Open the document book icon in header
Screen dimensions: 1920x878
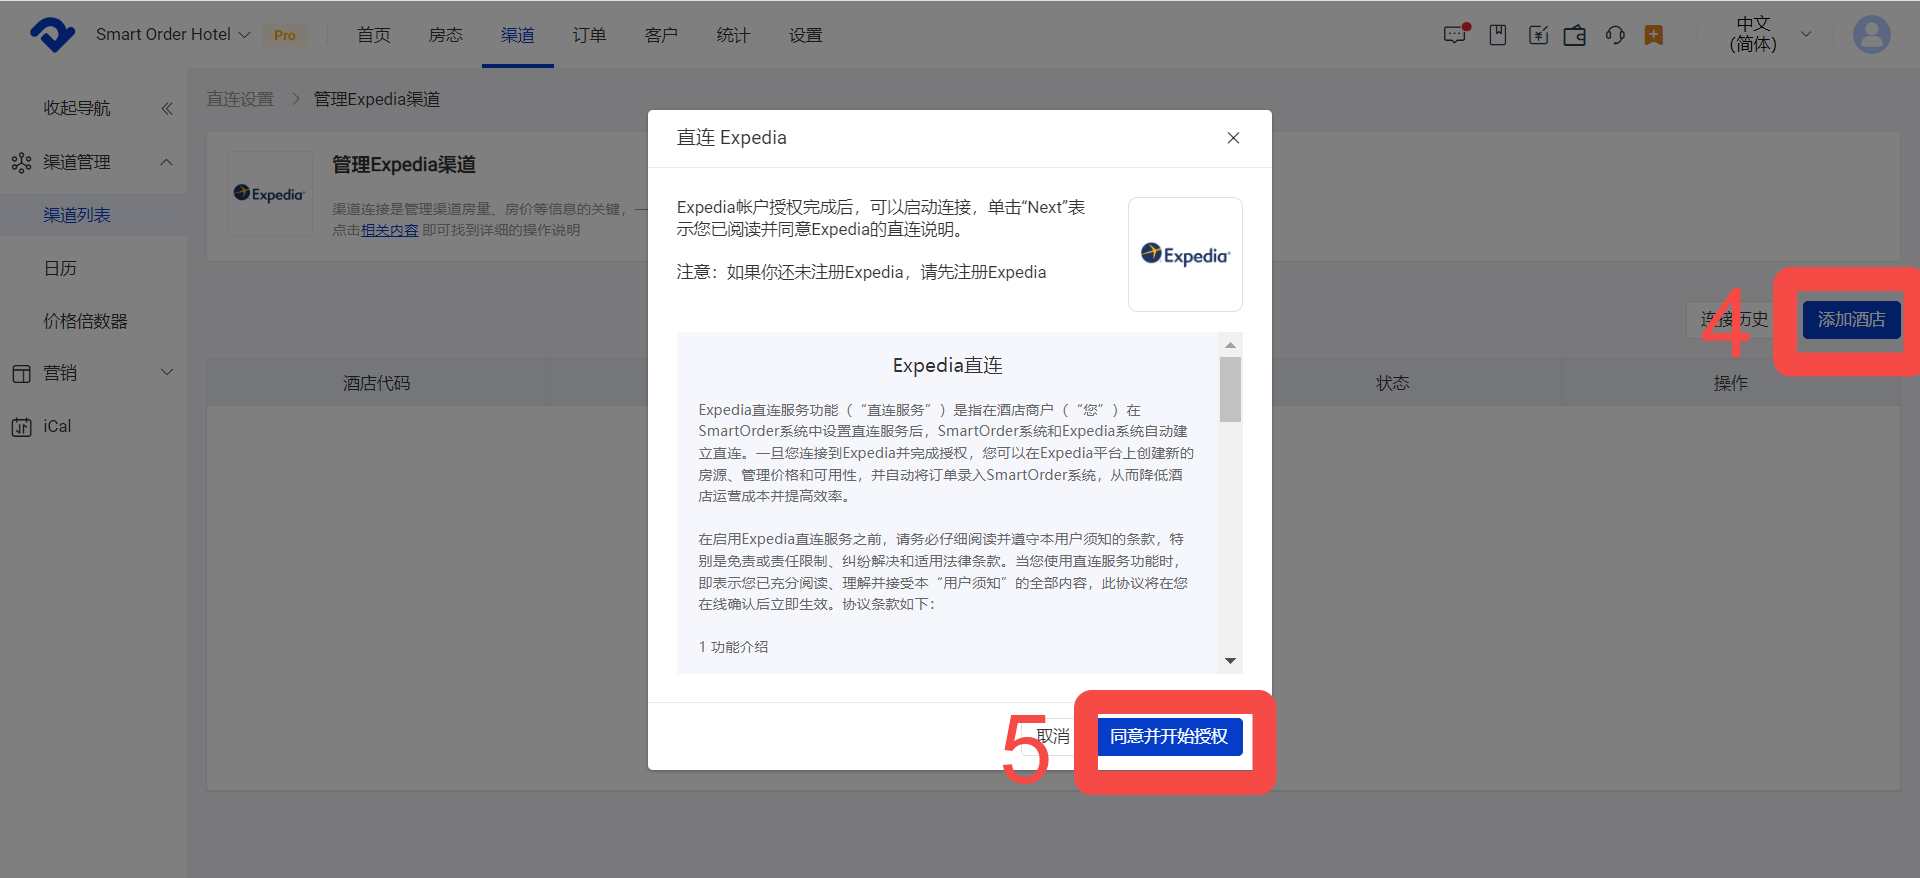(x=1498, y=35)
